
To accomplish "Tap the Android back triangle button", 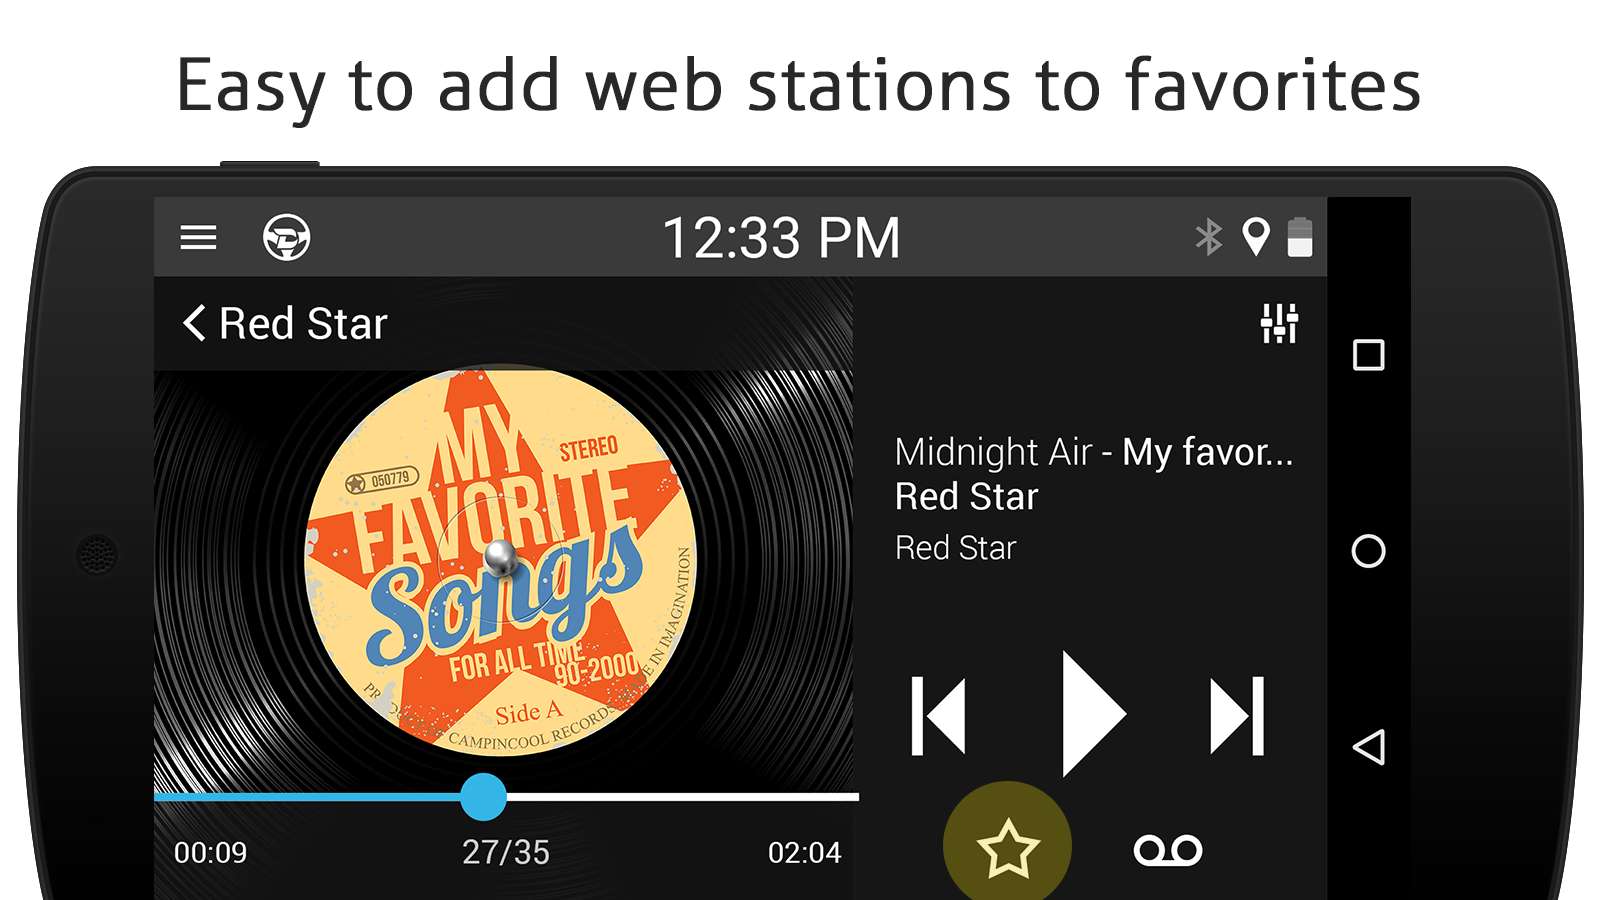I will pos(1368,747).
